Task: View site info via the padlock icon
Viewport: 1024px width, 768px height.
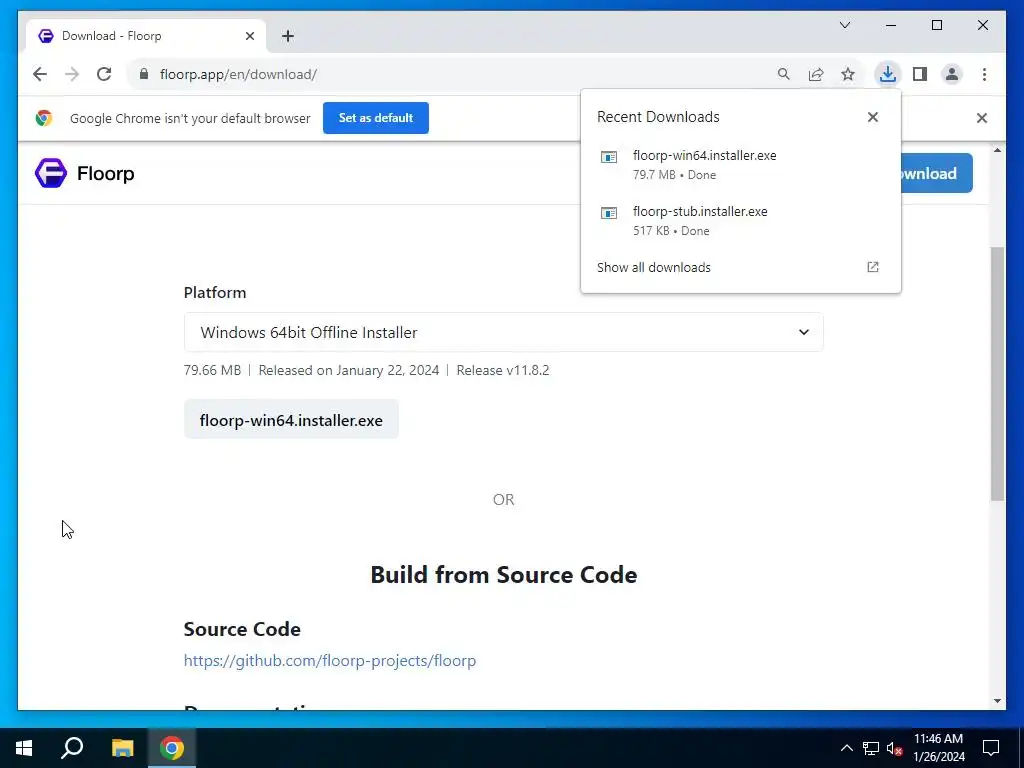Action: tap(144, 74)
